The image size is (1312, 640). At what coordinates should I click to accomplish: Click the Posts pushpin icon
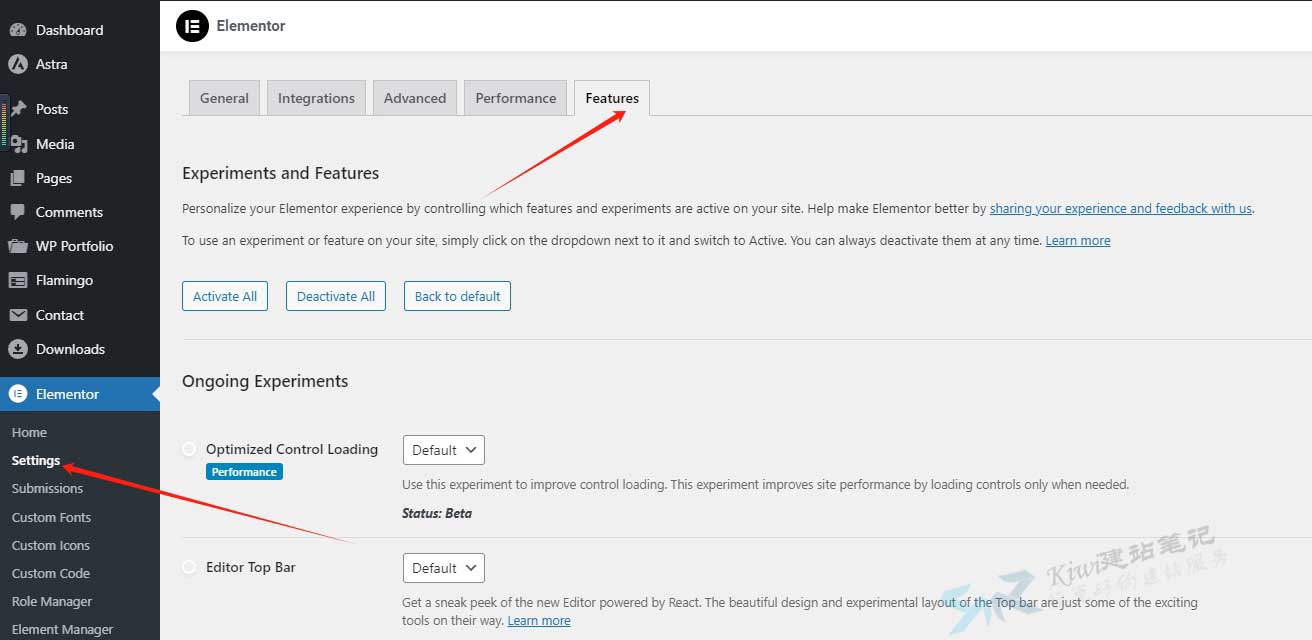point(18,109)
